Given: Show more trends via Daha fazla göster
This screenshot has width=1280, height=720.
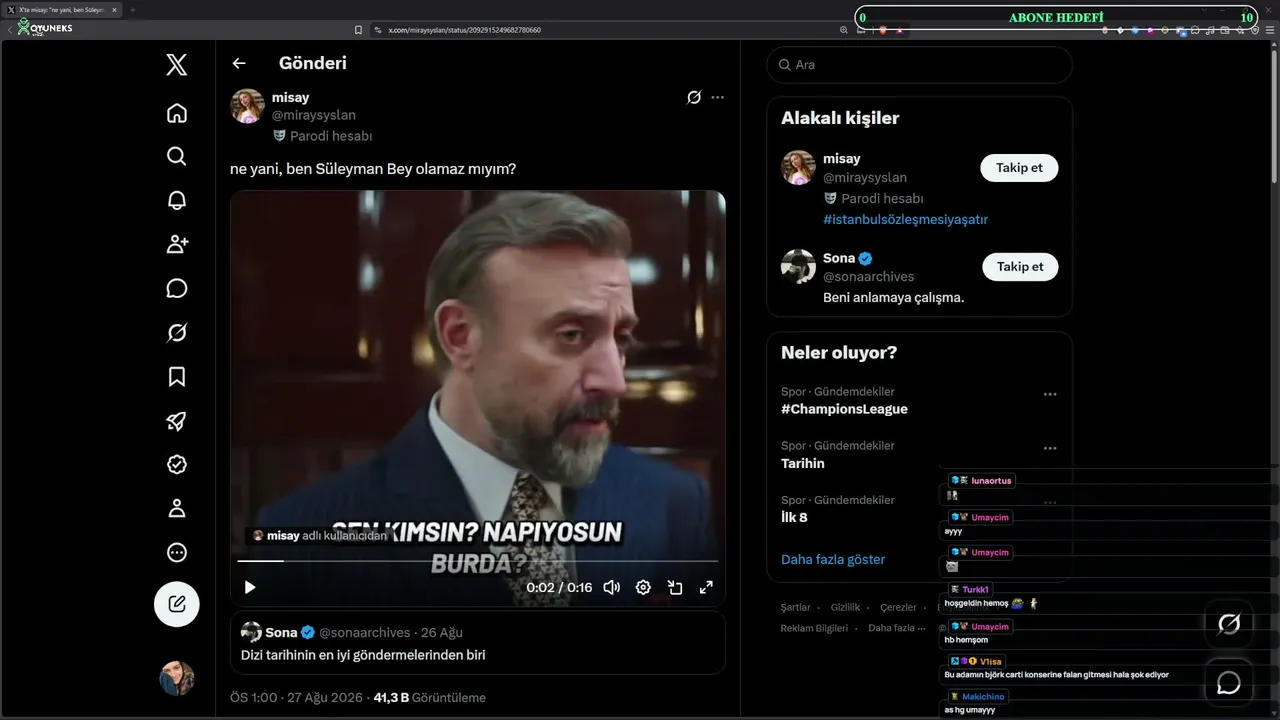Looking at the screenshot, I should [833, 559].
